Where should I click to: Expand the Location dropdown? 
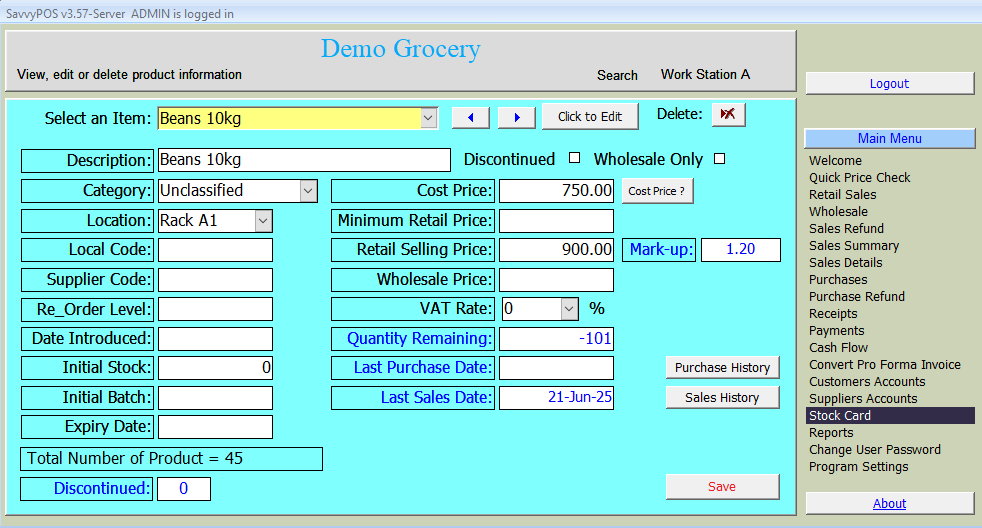[x=263, y=220]
